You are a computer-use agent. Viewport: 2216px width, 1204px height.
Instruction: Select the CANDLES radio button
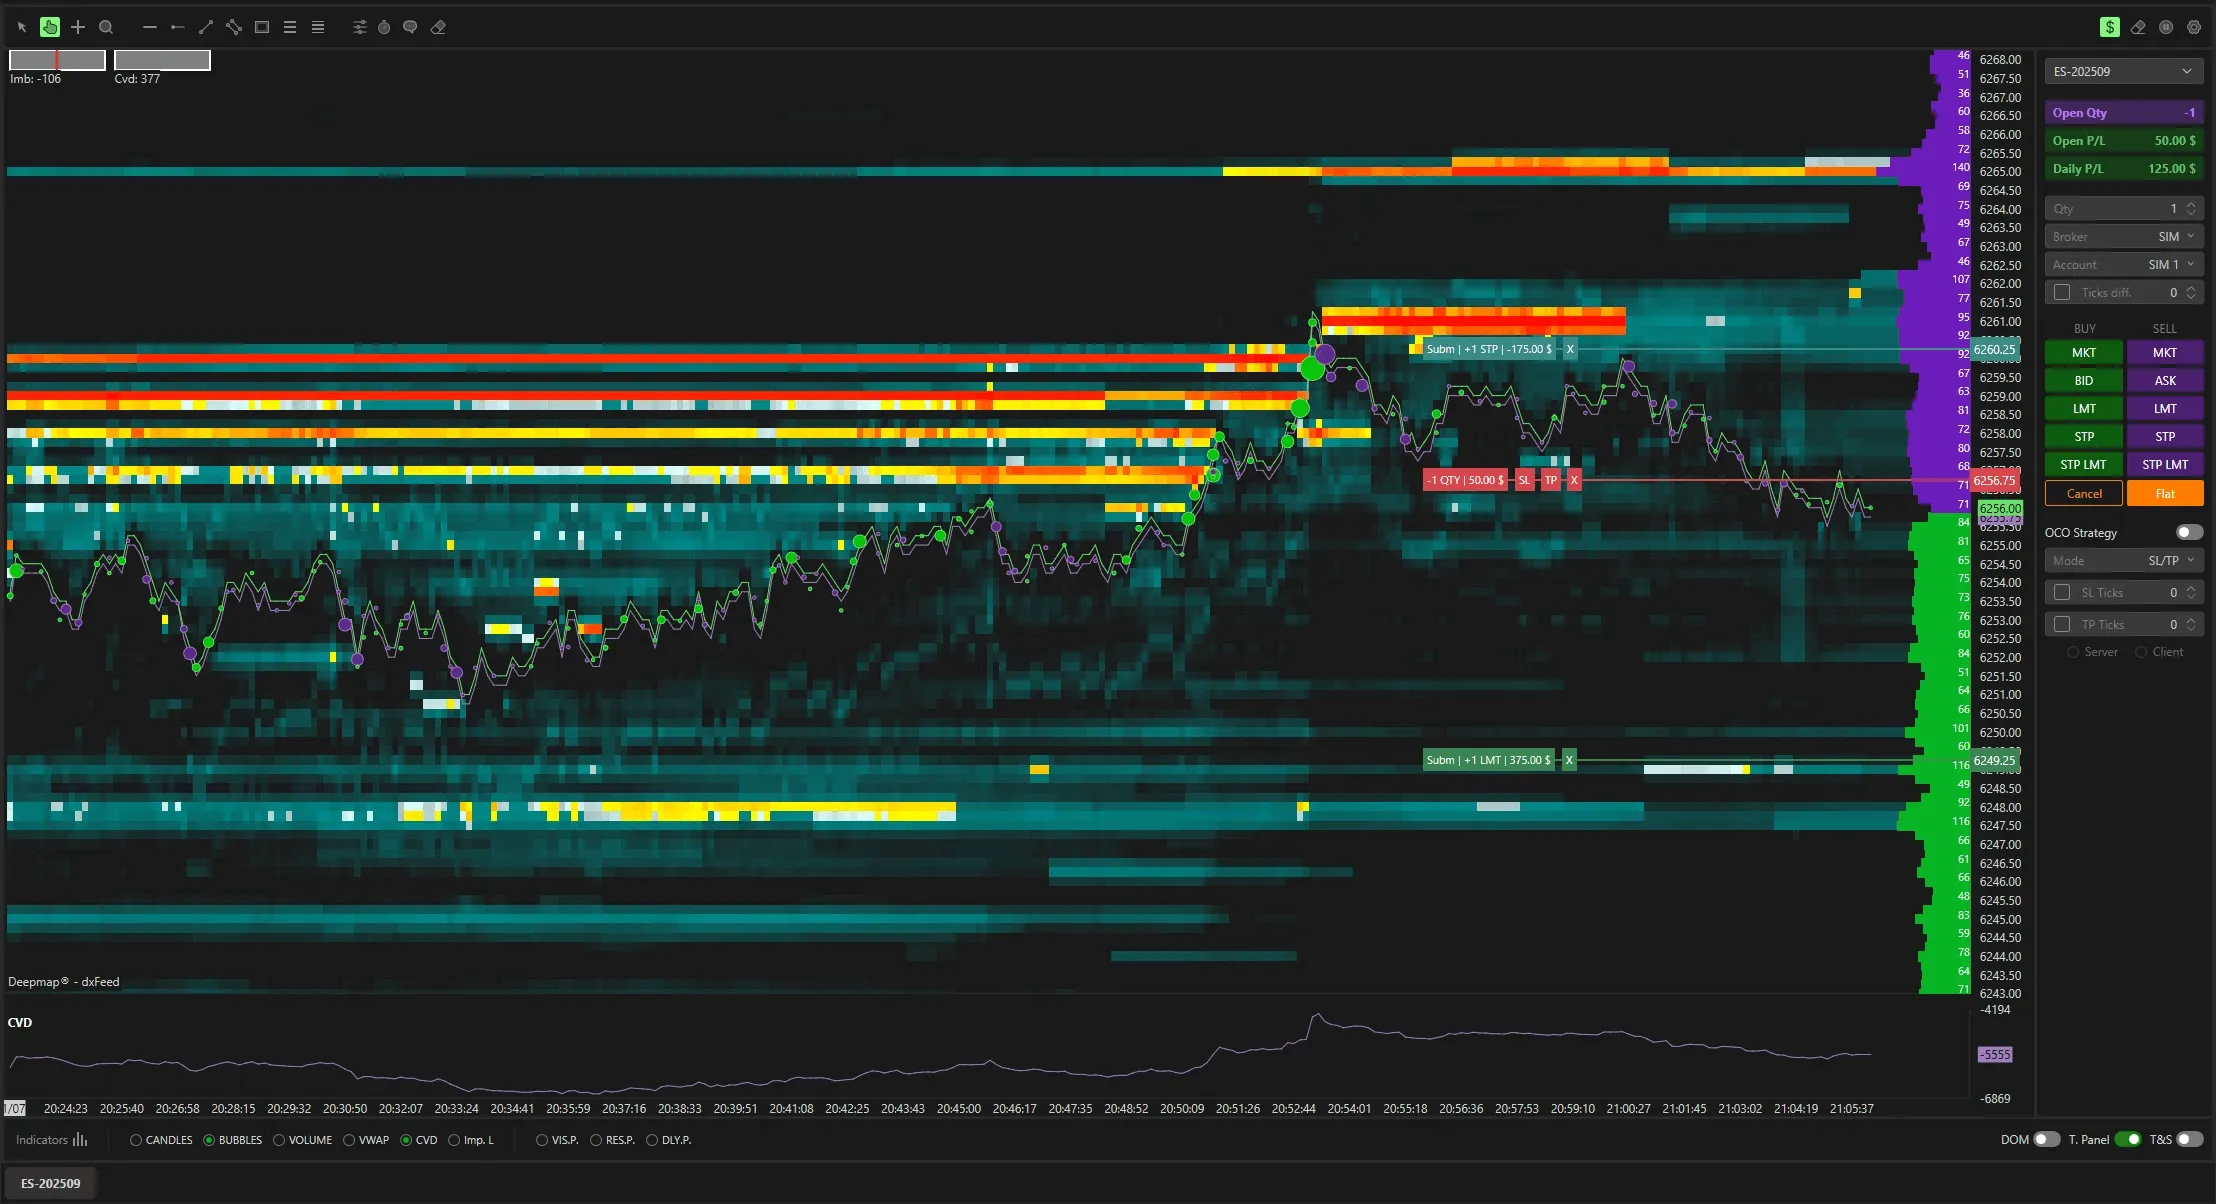pyautogui.click(x=137, y=1139)
